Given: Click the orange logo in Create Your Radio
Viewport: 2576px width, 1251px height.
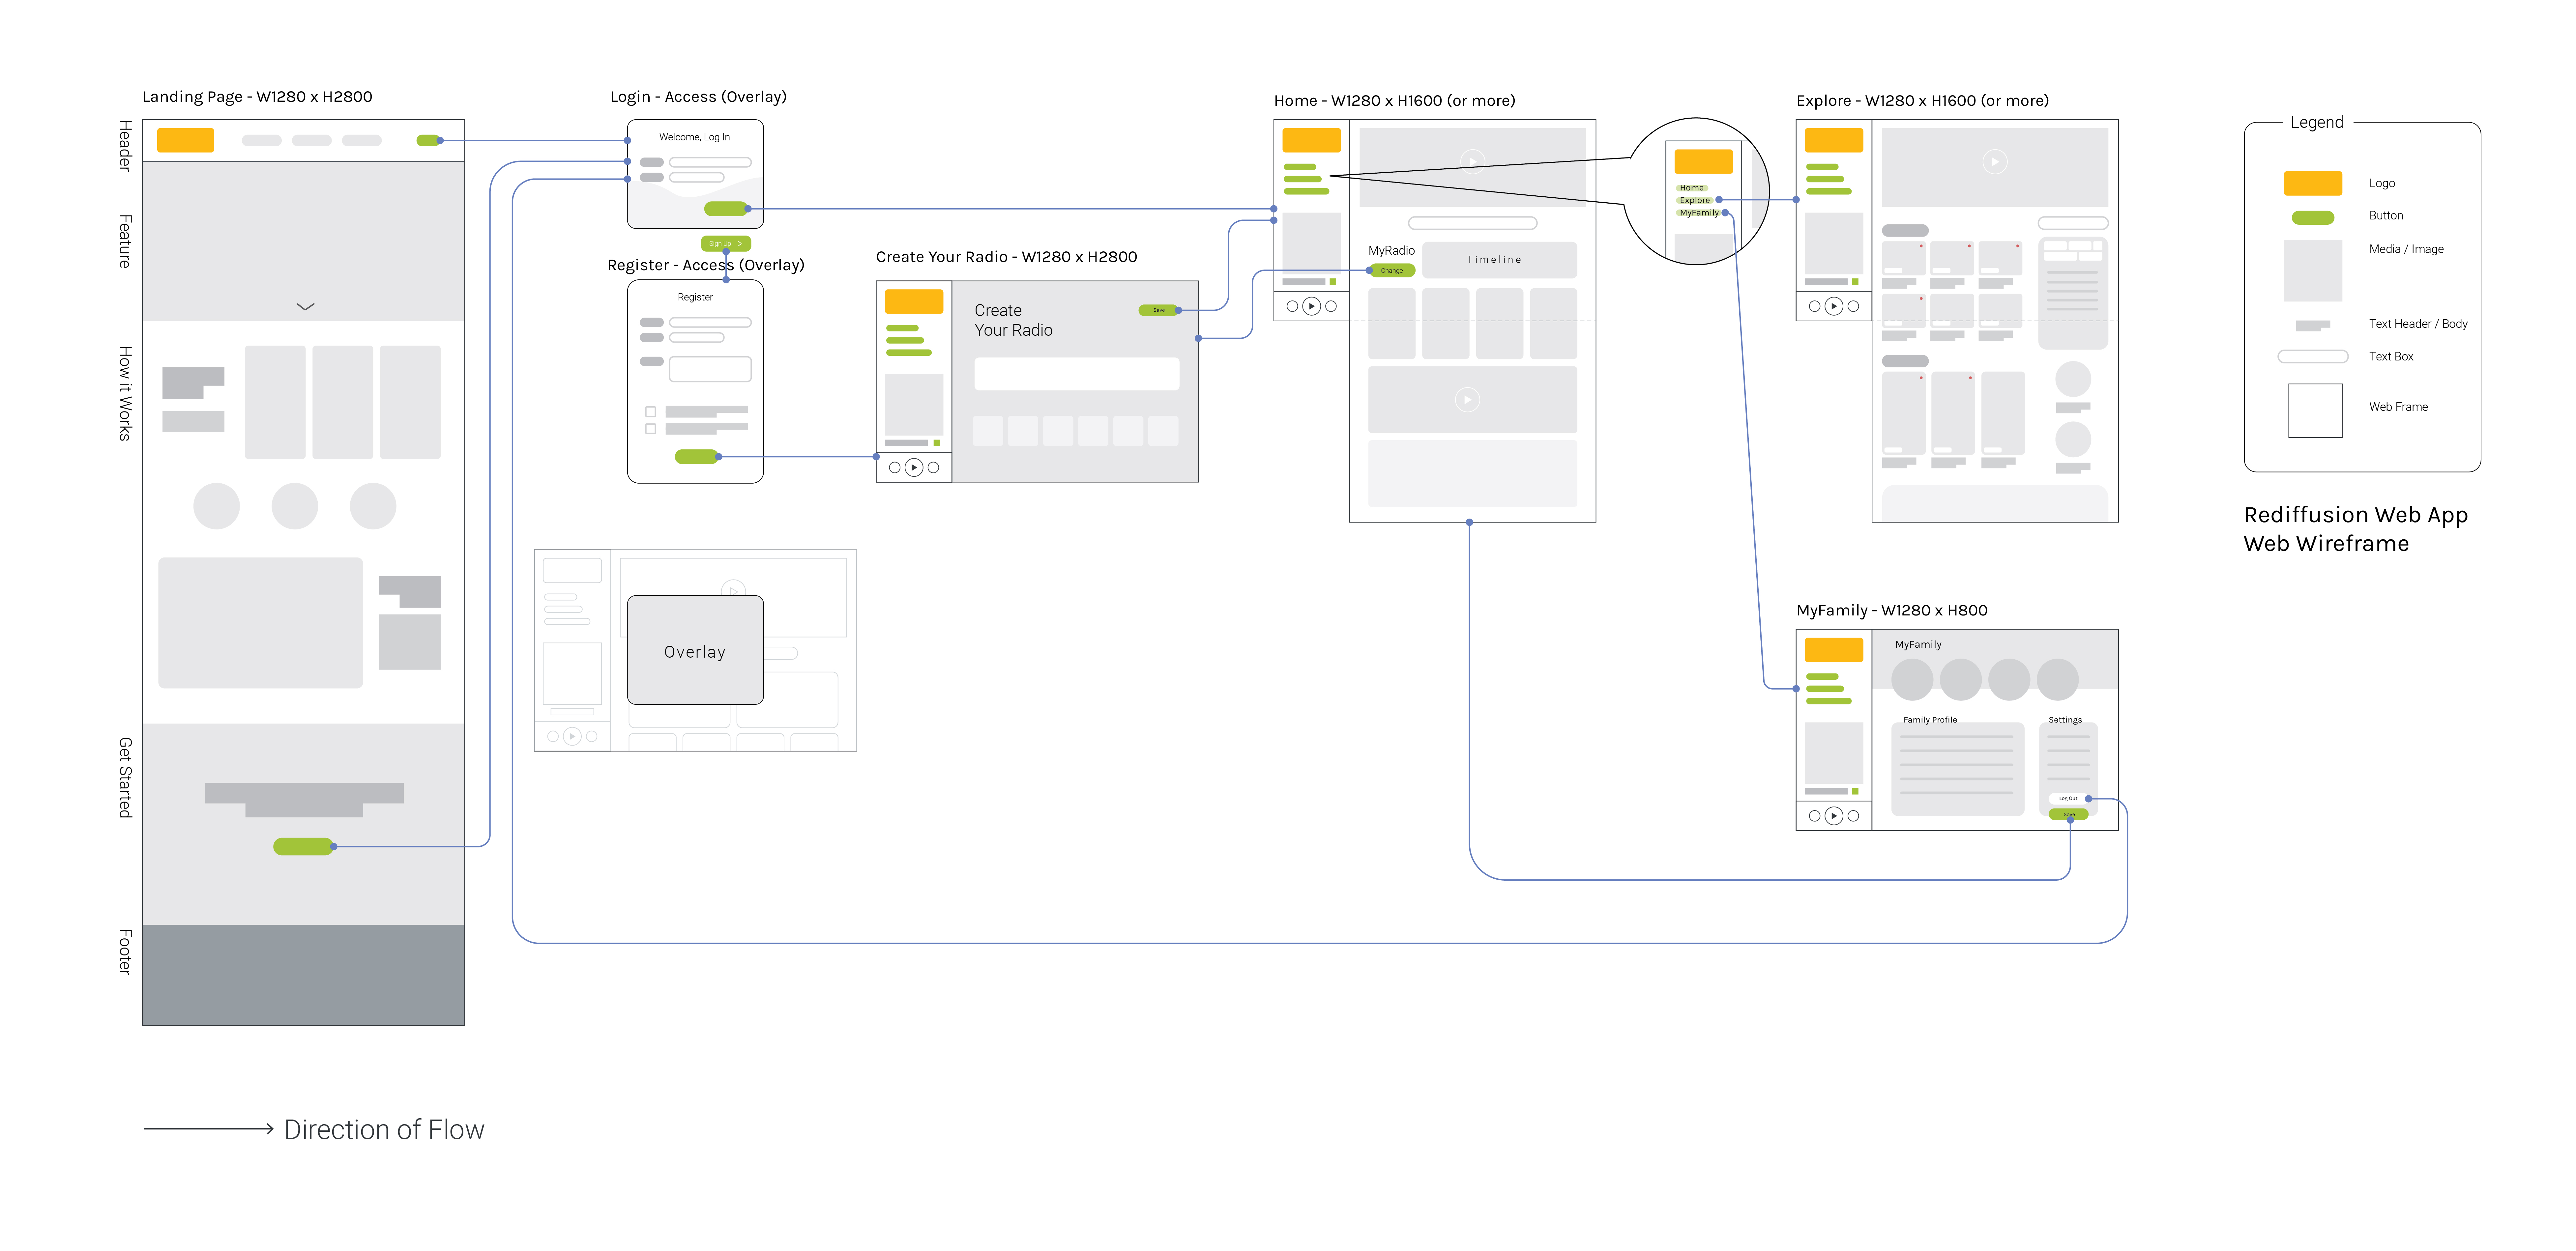Looking at the screenshot, I should [x=914, y=301].
